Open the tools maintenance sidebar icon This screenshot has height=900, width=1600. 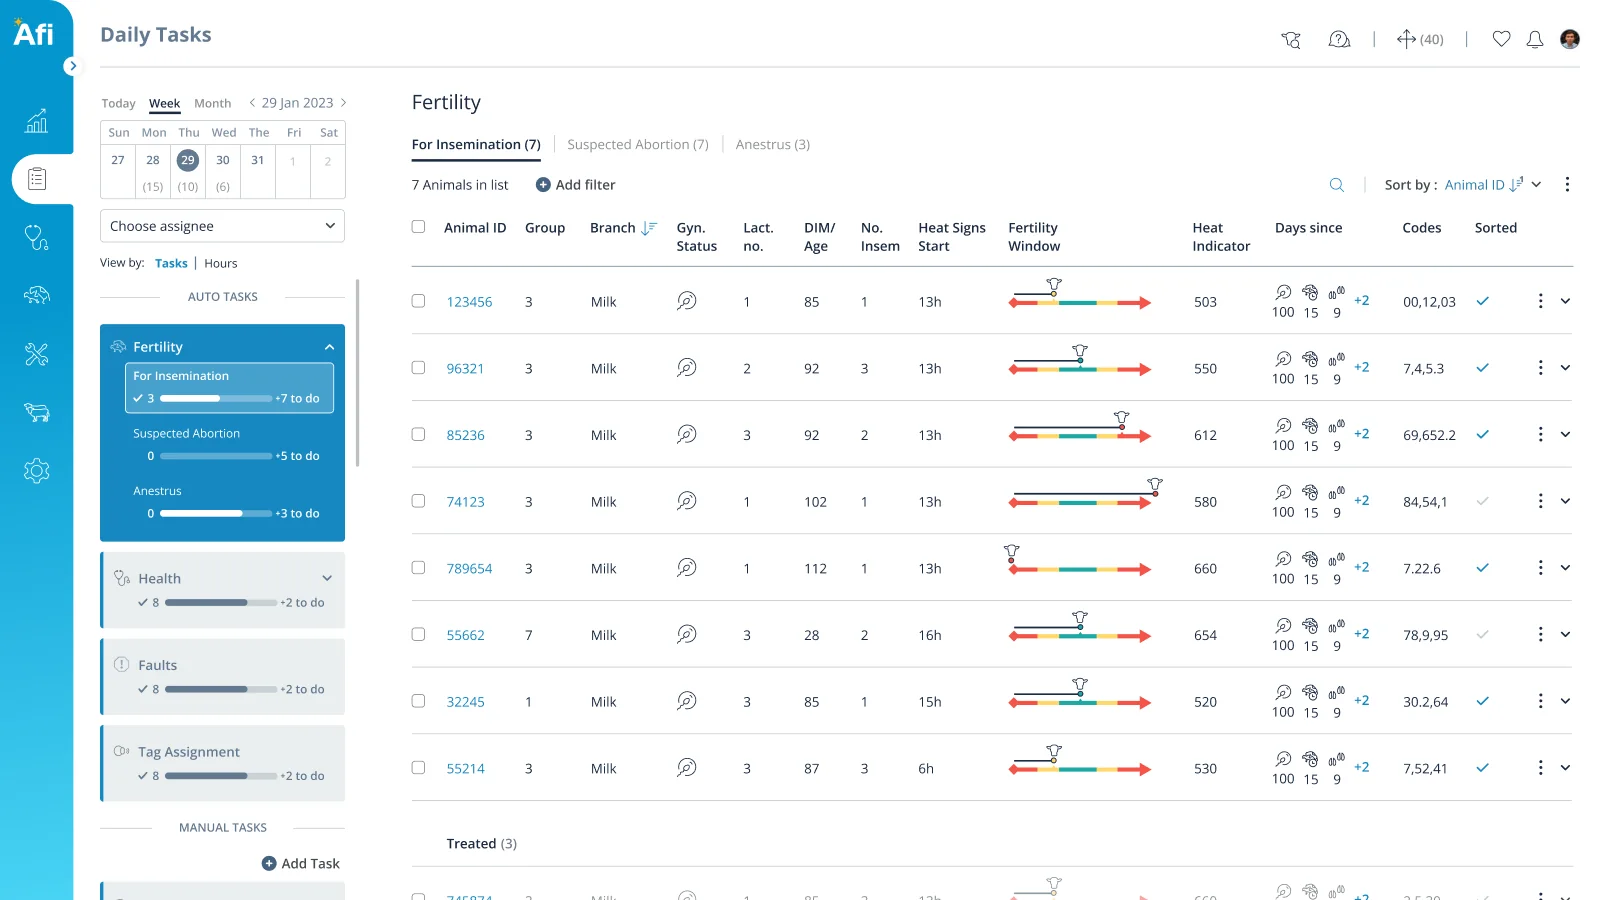[x=36, y=354]
